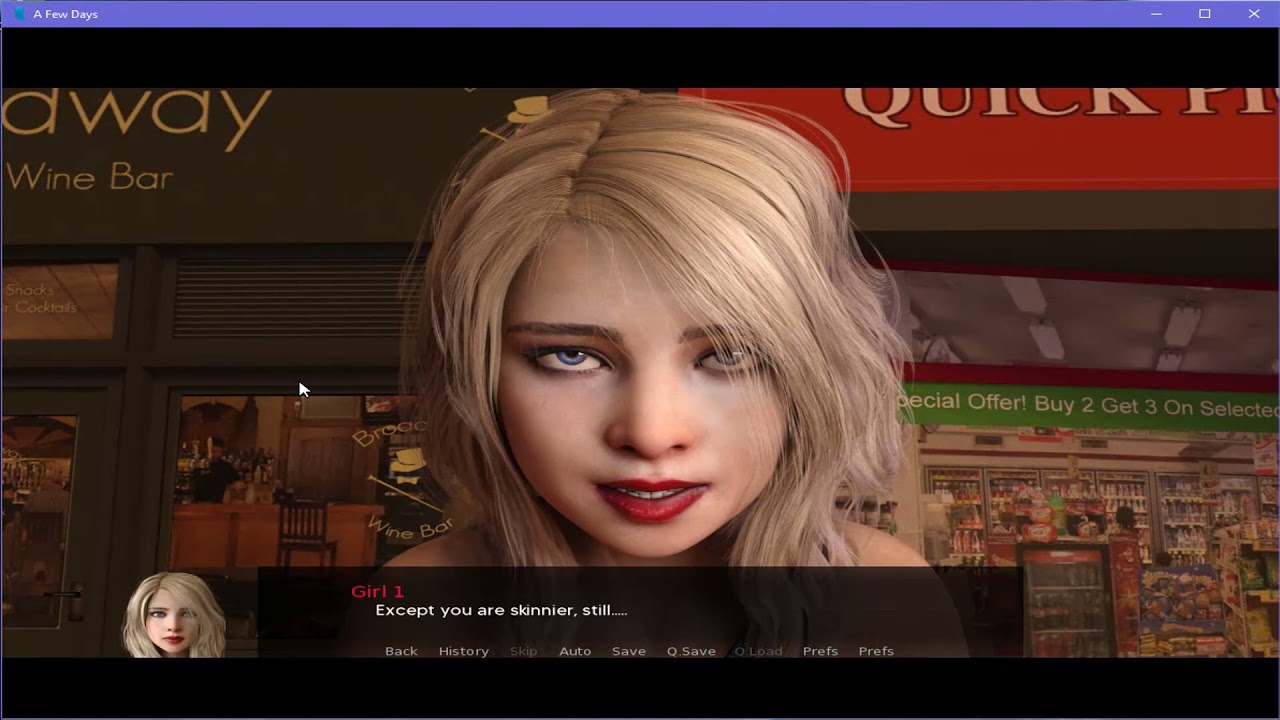Image resolution: width=1280 pixels, height=720 pixels.
Task: Go Back to previous dialogue line
Action: 401,651
